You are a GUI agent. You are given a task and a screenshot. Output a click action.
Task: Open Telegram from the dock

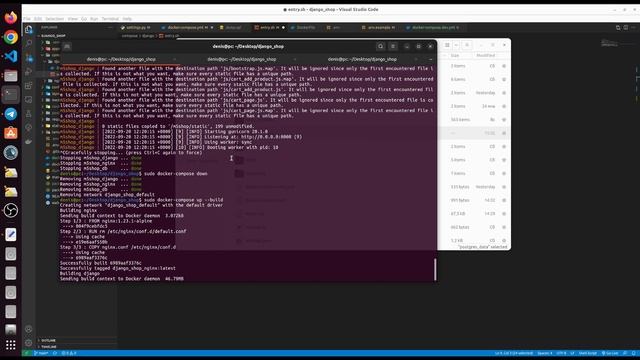click(x=11, y=114)
